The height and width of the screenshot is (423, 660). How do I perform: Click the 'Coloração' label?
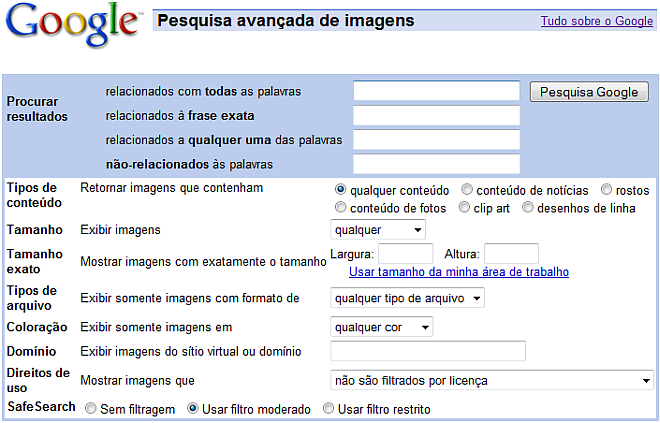[37, 327]
